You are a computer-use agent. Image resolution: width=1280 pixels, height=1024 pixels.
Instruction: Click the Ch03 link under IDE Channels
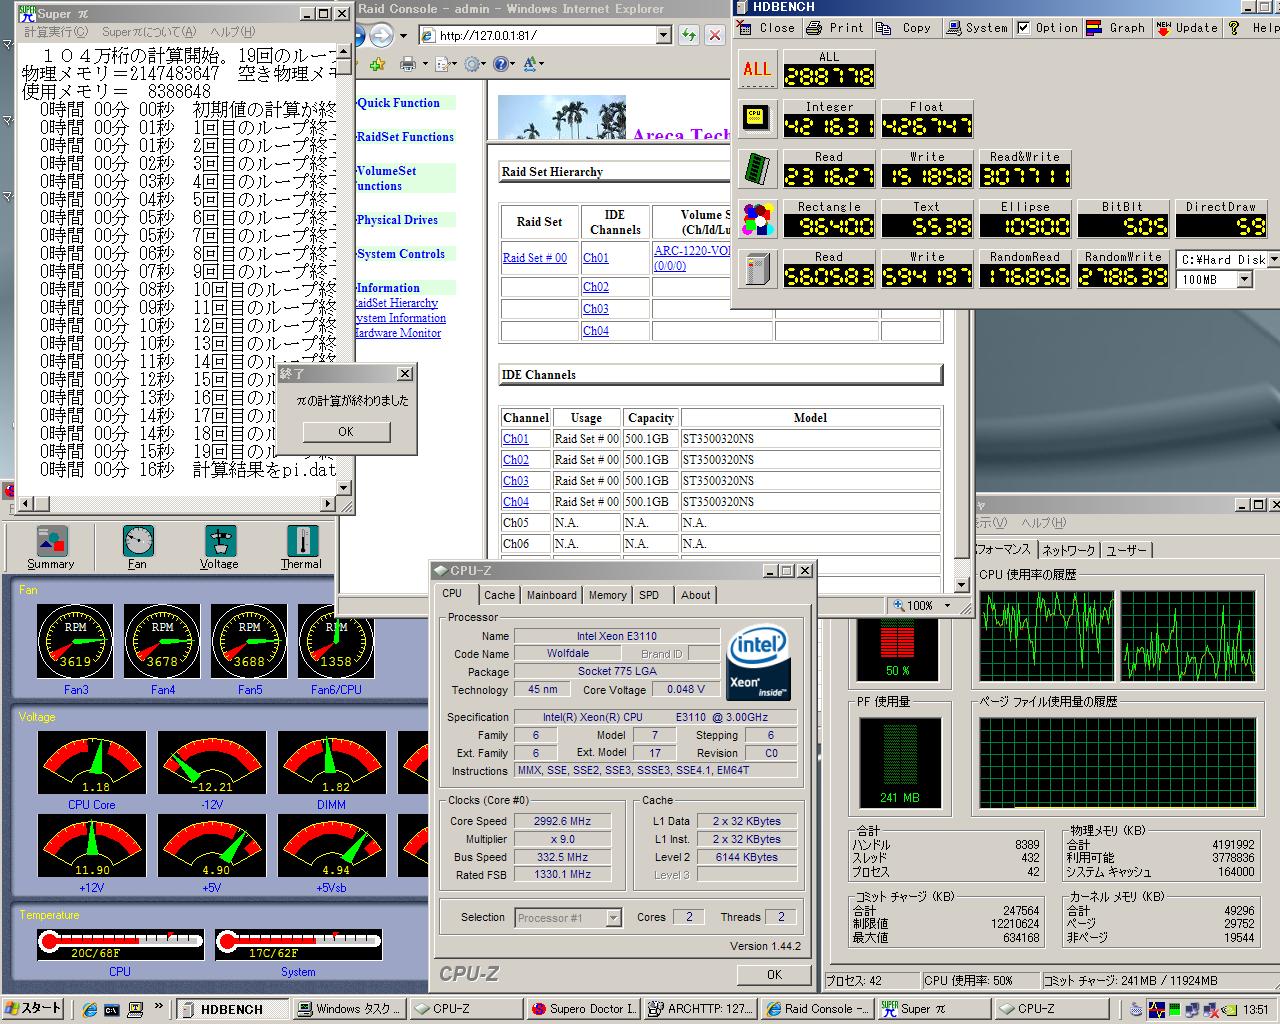pyautogui.click(x=515, y=481)
